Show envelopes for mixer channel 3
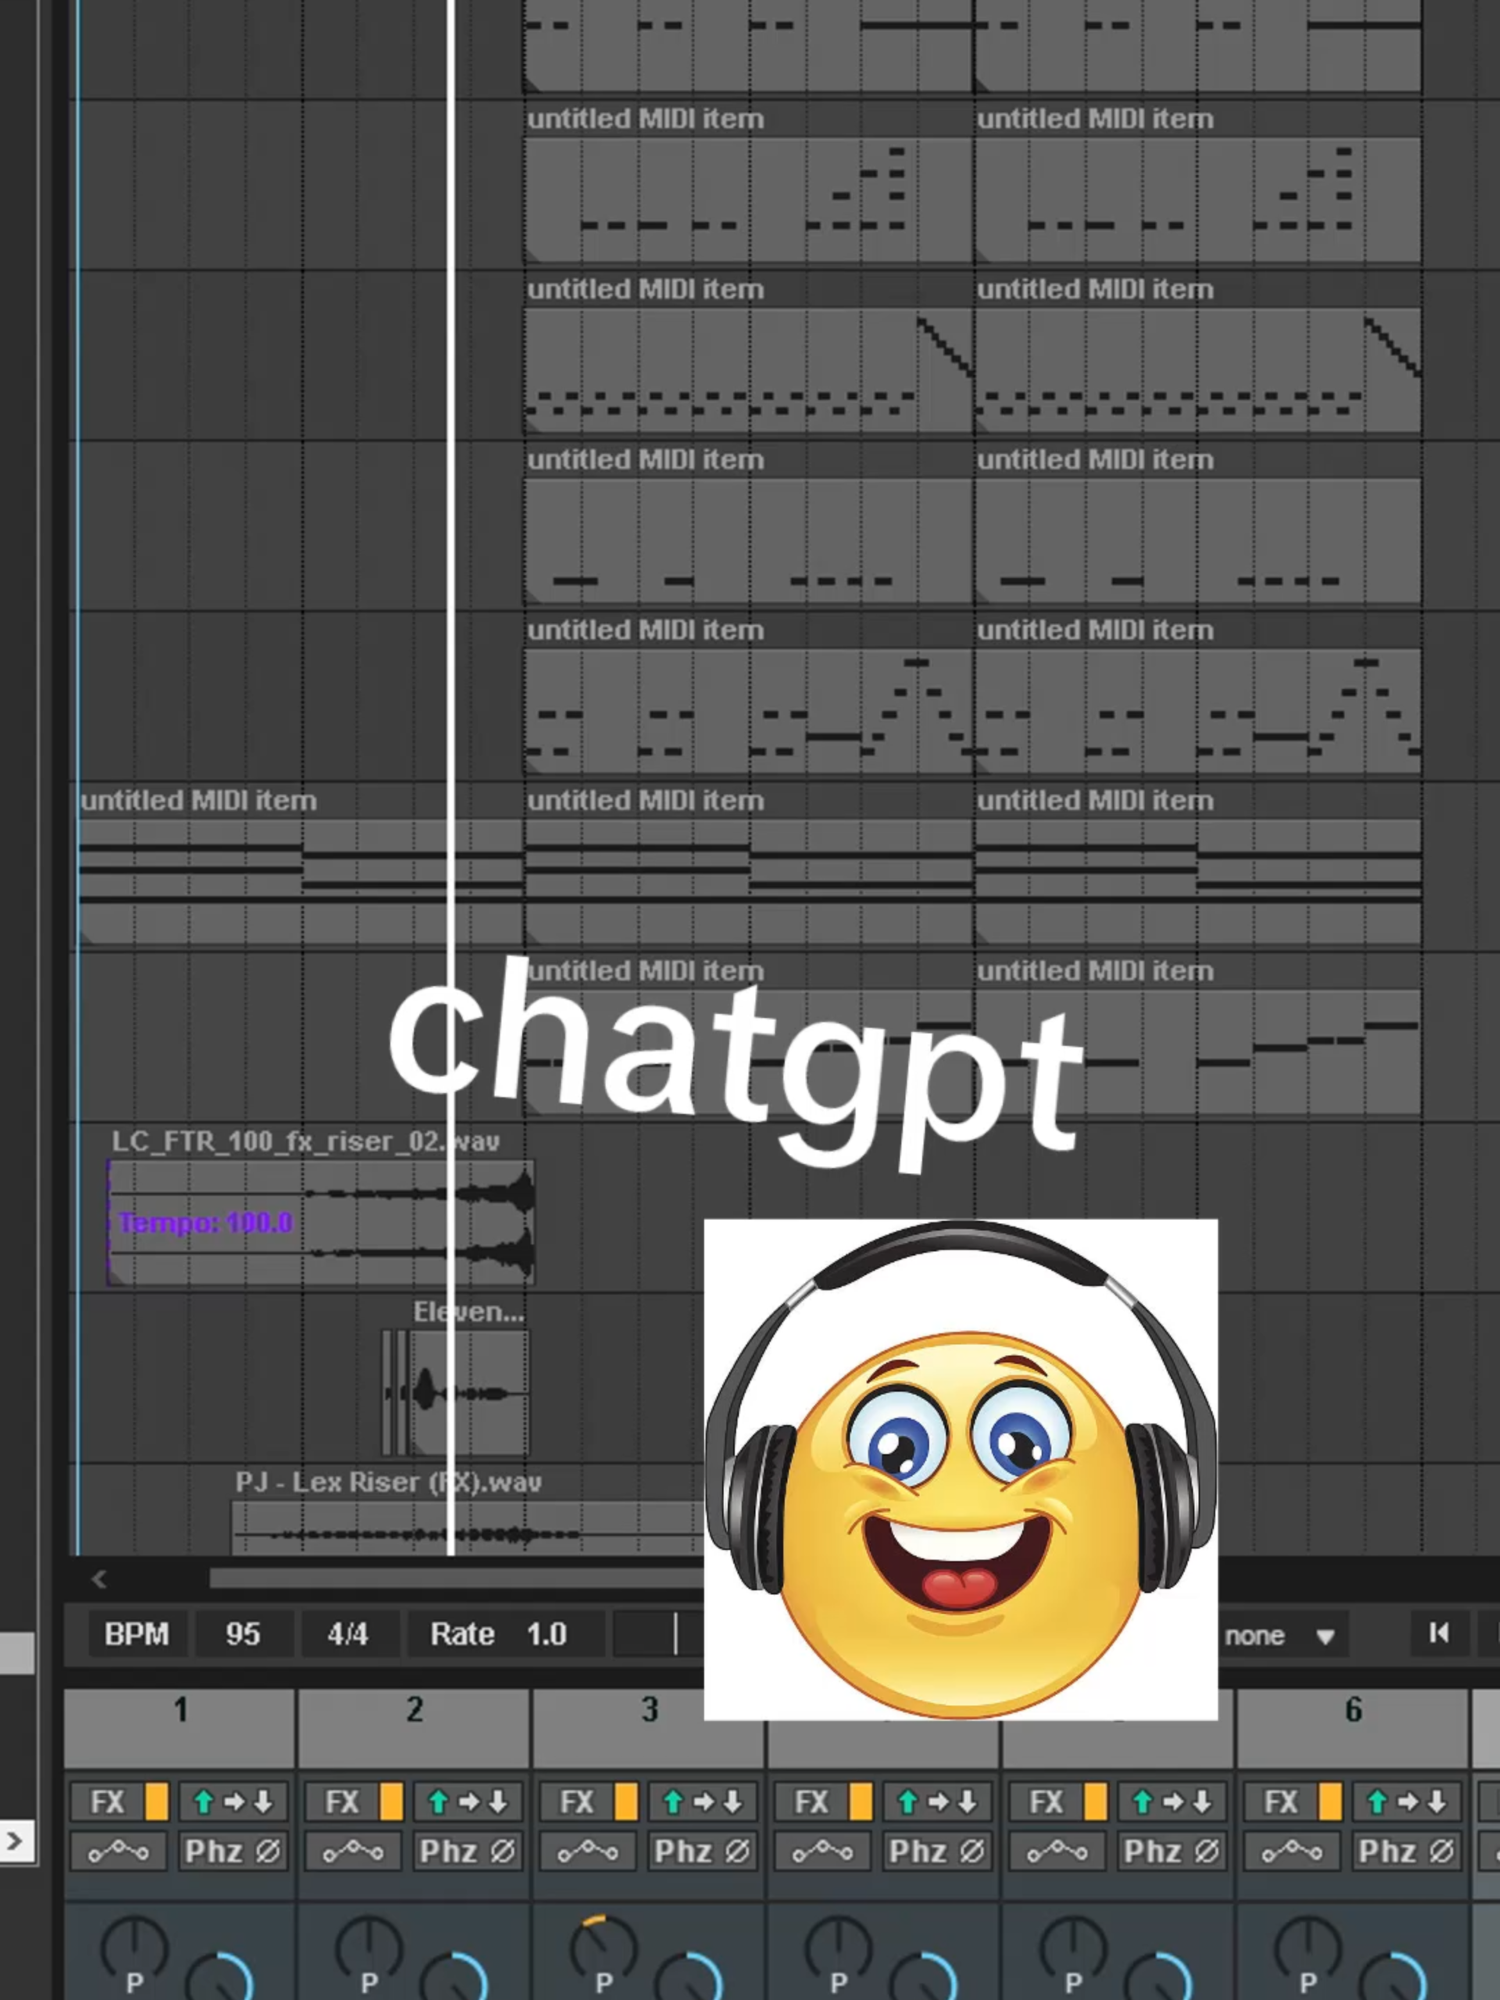Viewport: 1500px width, 2000px height. pyautogui.click(x=589, y=1852)
